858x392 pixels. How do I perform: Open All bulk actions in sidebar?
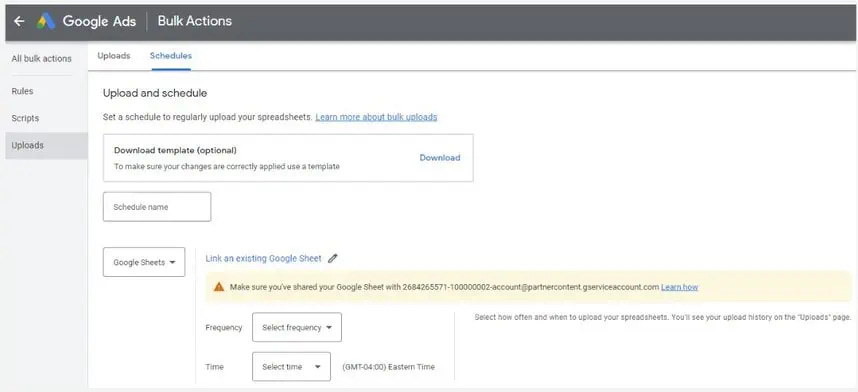[x=42, y=59]
